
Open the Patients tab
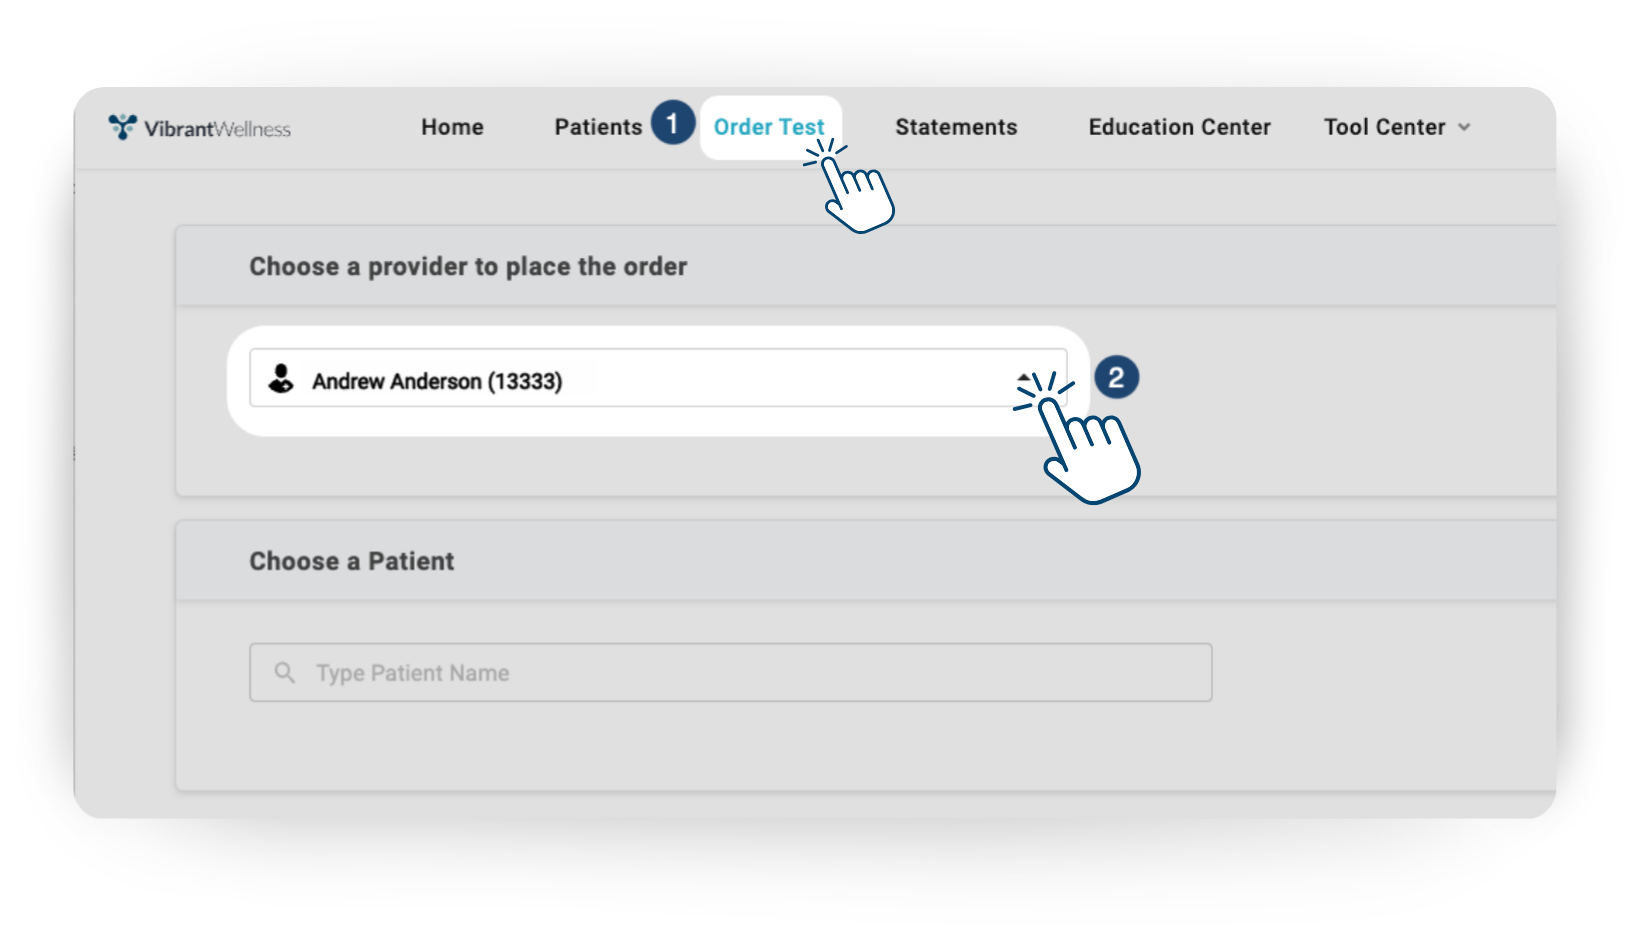click(x=598, y=127)
